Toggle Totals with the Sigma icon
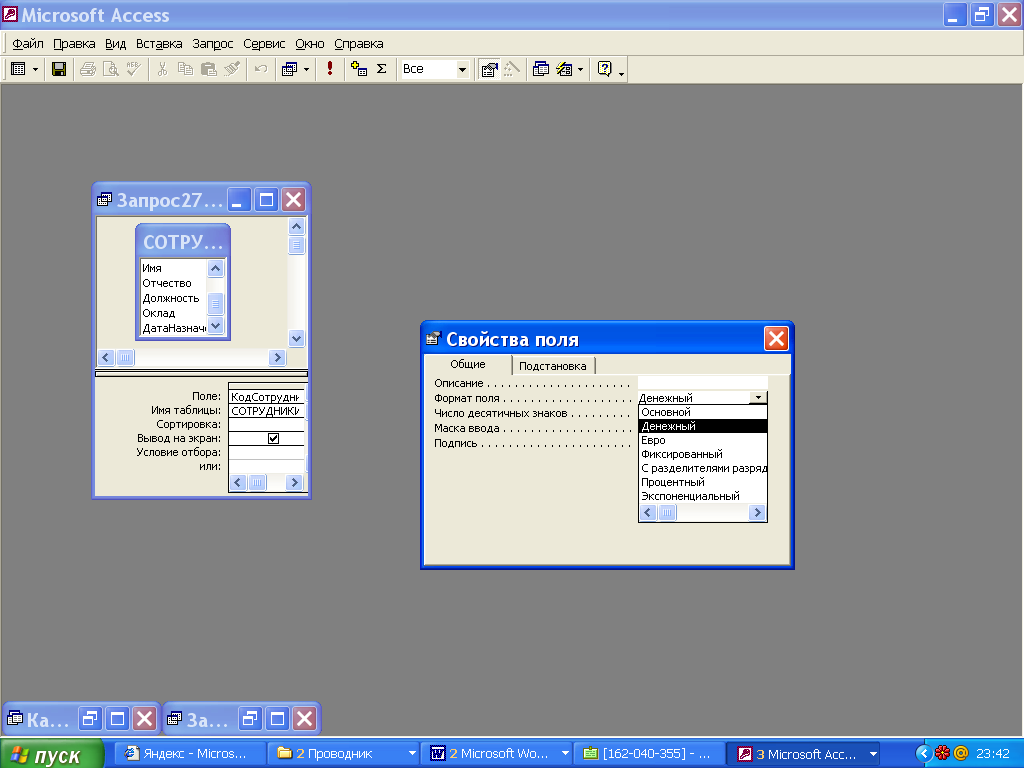Image resolution: width=1024 pixels, height=768 pixels. click(x=382, y=69)
